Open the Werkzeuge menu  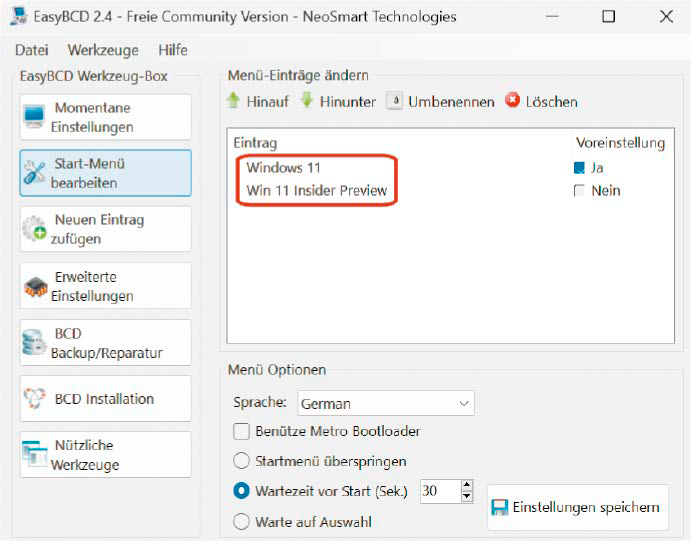[x=103, y=50]
